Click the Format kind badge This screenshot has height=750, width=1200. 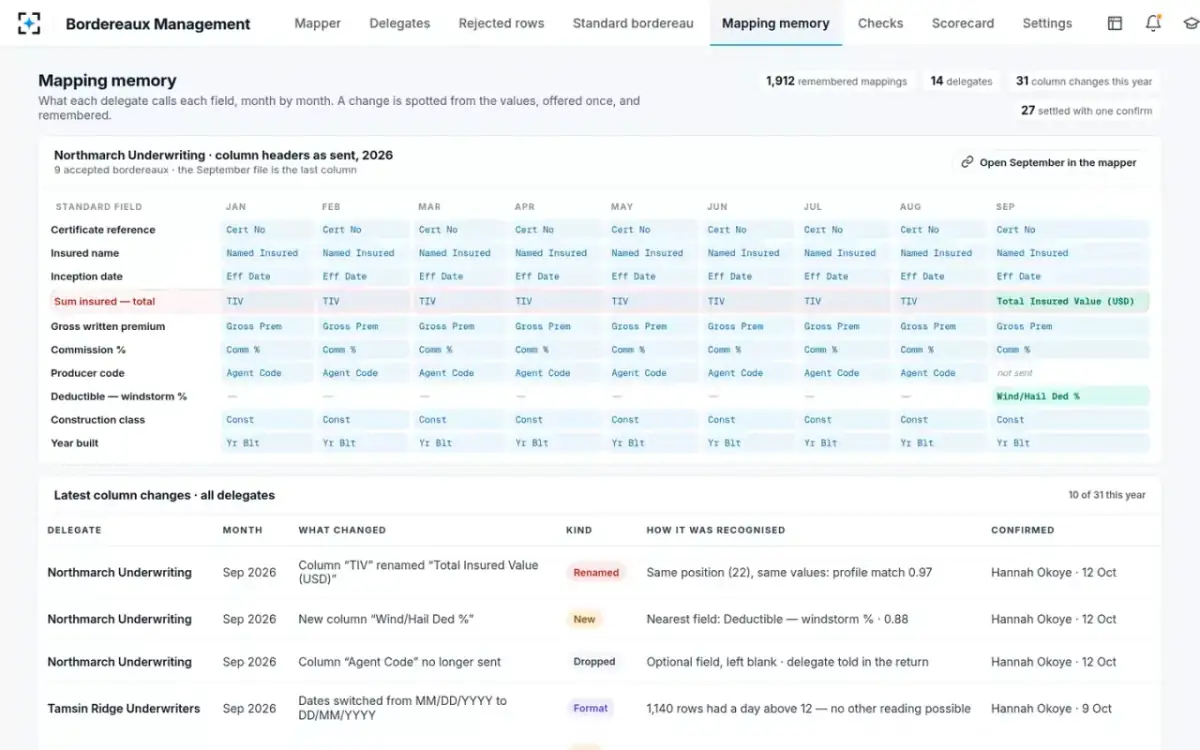[x=591, y=708]
